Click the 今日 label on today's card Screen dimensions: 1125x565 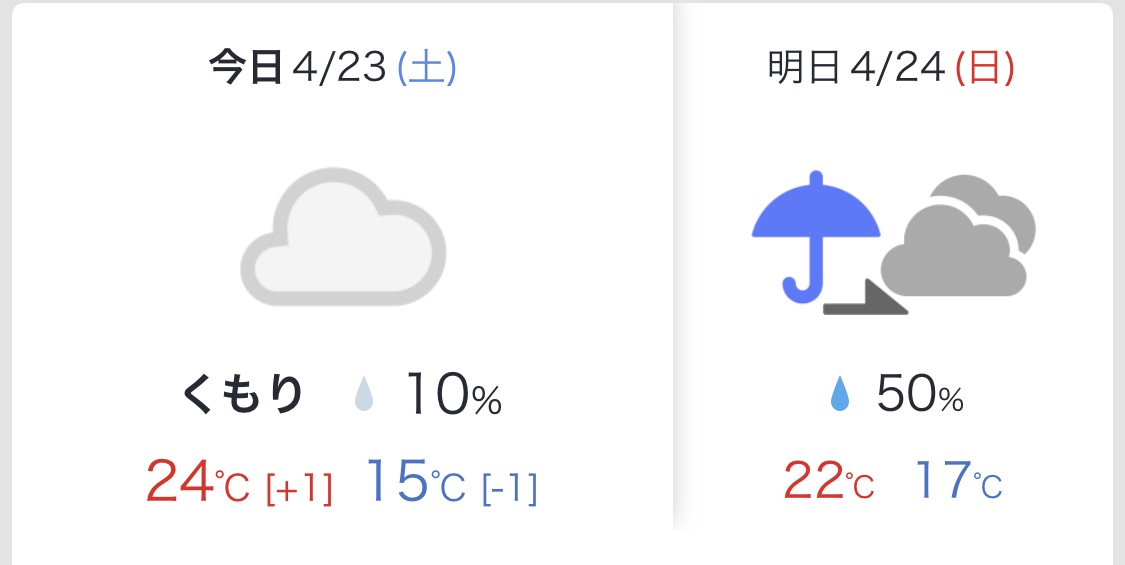tap(245, 68)
